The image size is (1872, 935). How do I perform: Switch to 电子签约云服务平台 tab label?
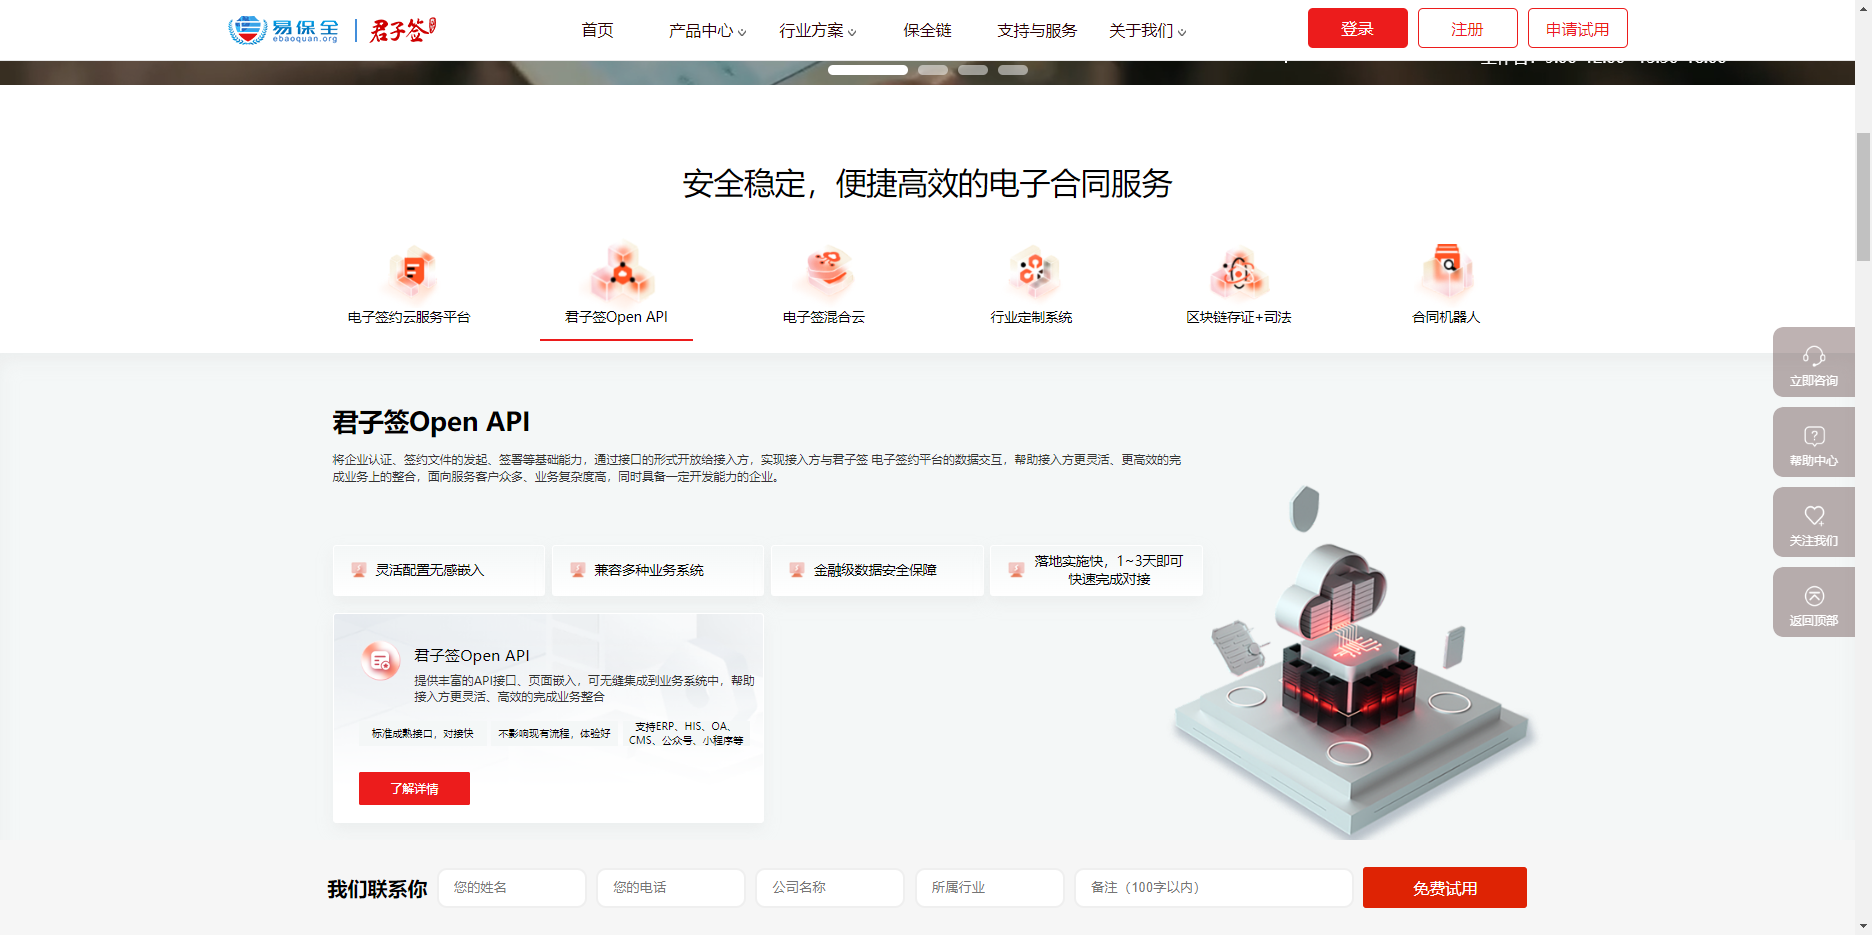coord(409,317)
